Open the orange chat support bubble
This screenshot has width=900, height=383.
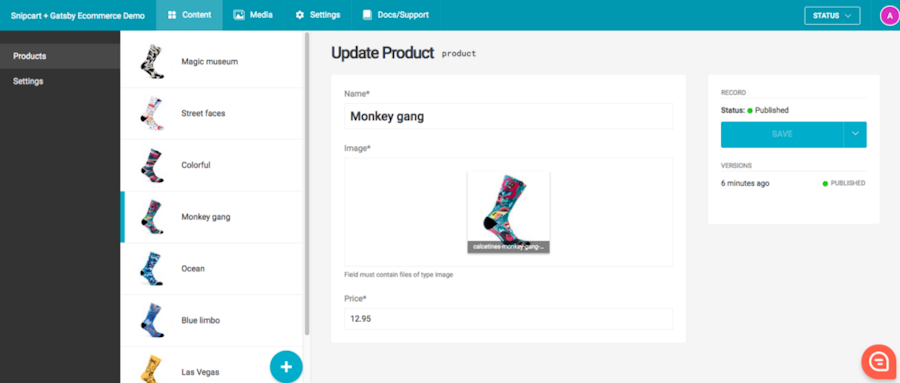coord(878,361)
